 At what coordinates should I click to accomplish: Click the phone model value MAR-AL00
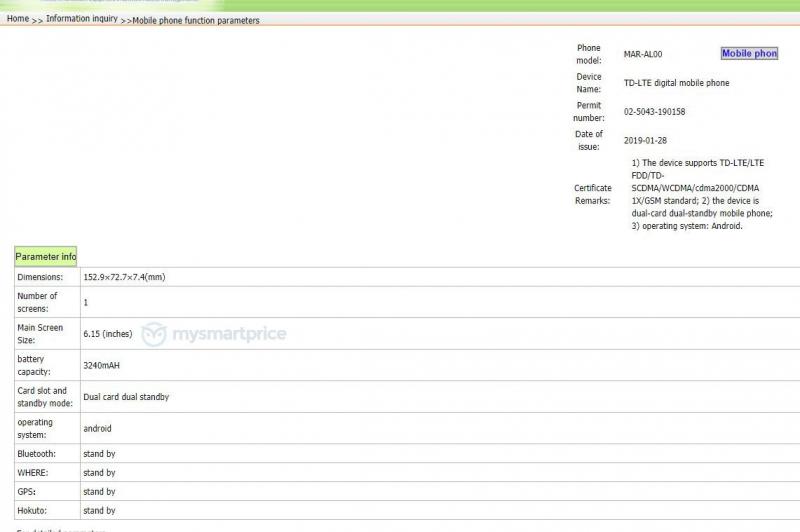point(643,54)
